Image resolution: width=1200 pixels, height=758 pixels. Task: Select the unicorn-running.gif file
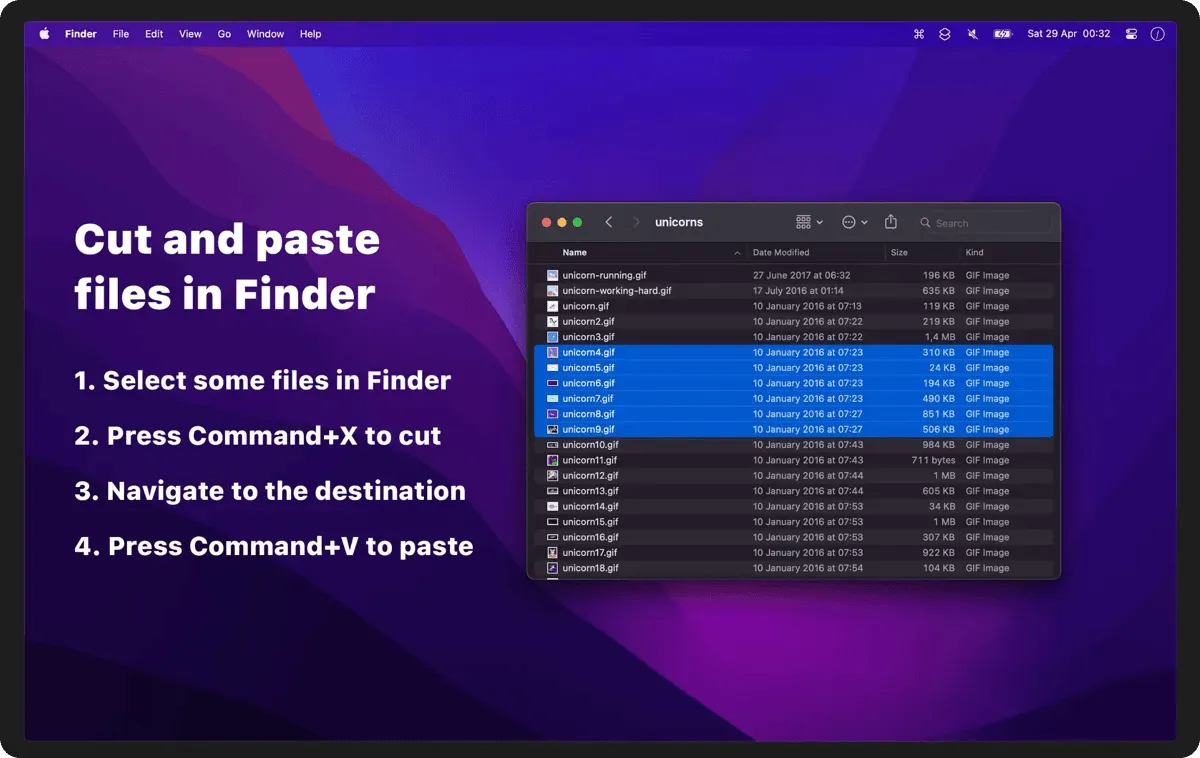tap(605, 275)
